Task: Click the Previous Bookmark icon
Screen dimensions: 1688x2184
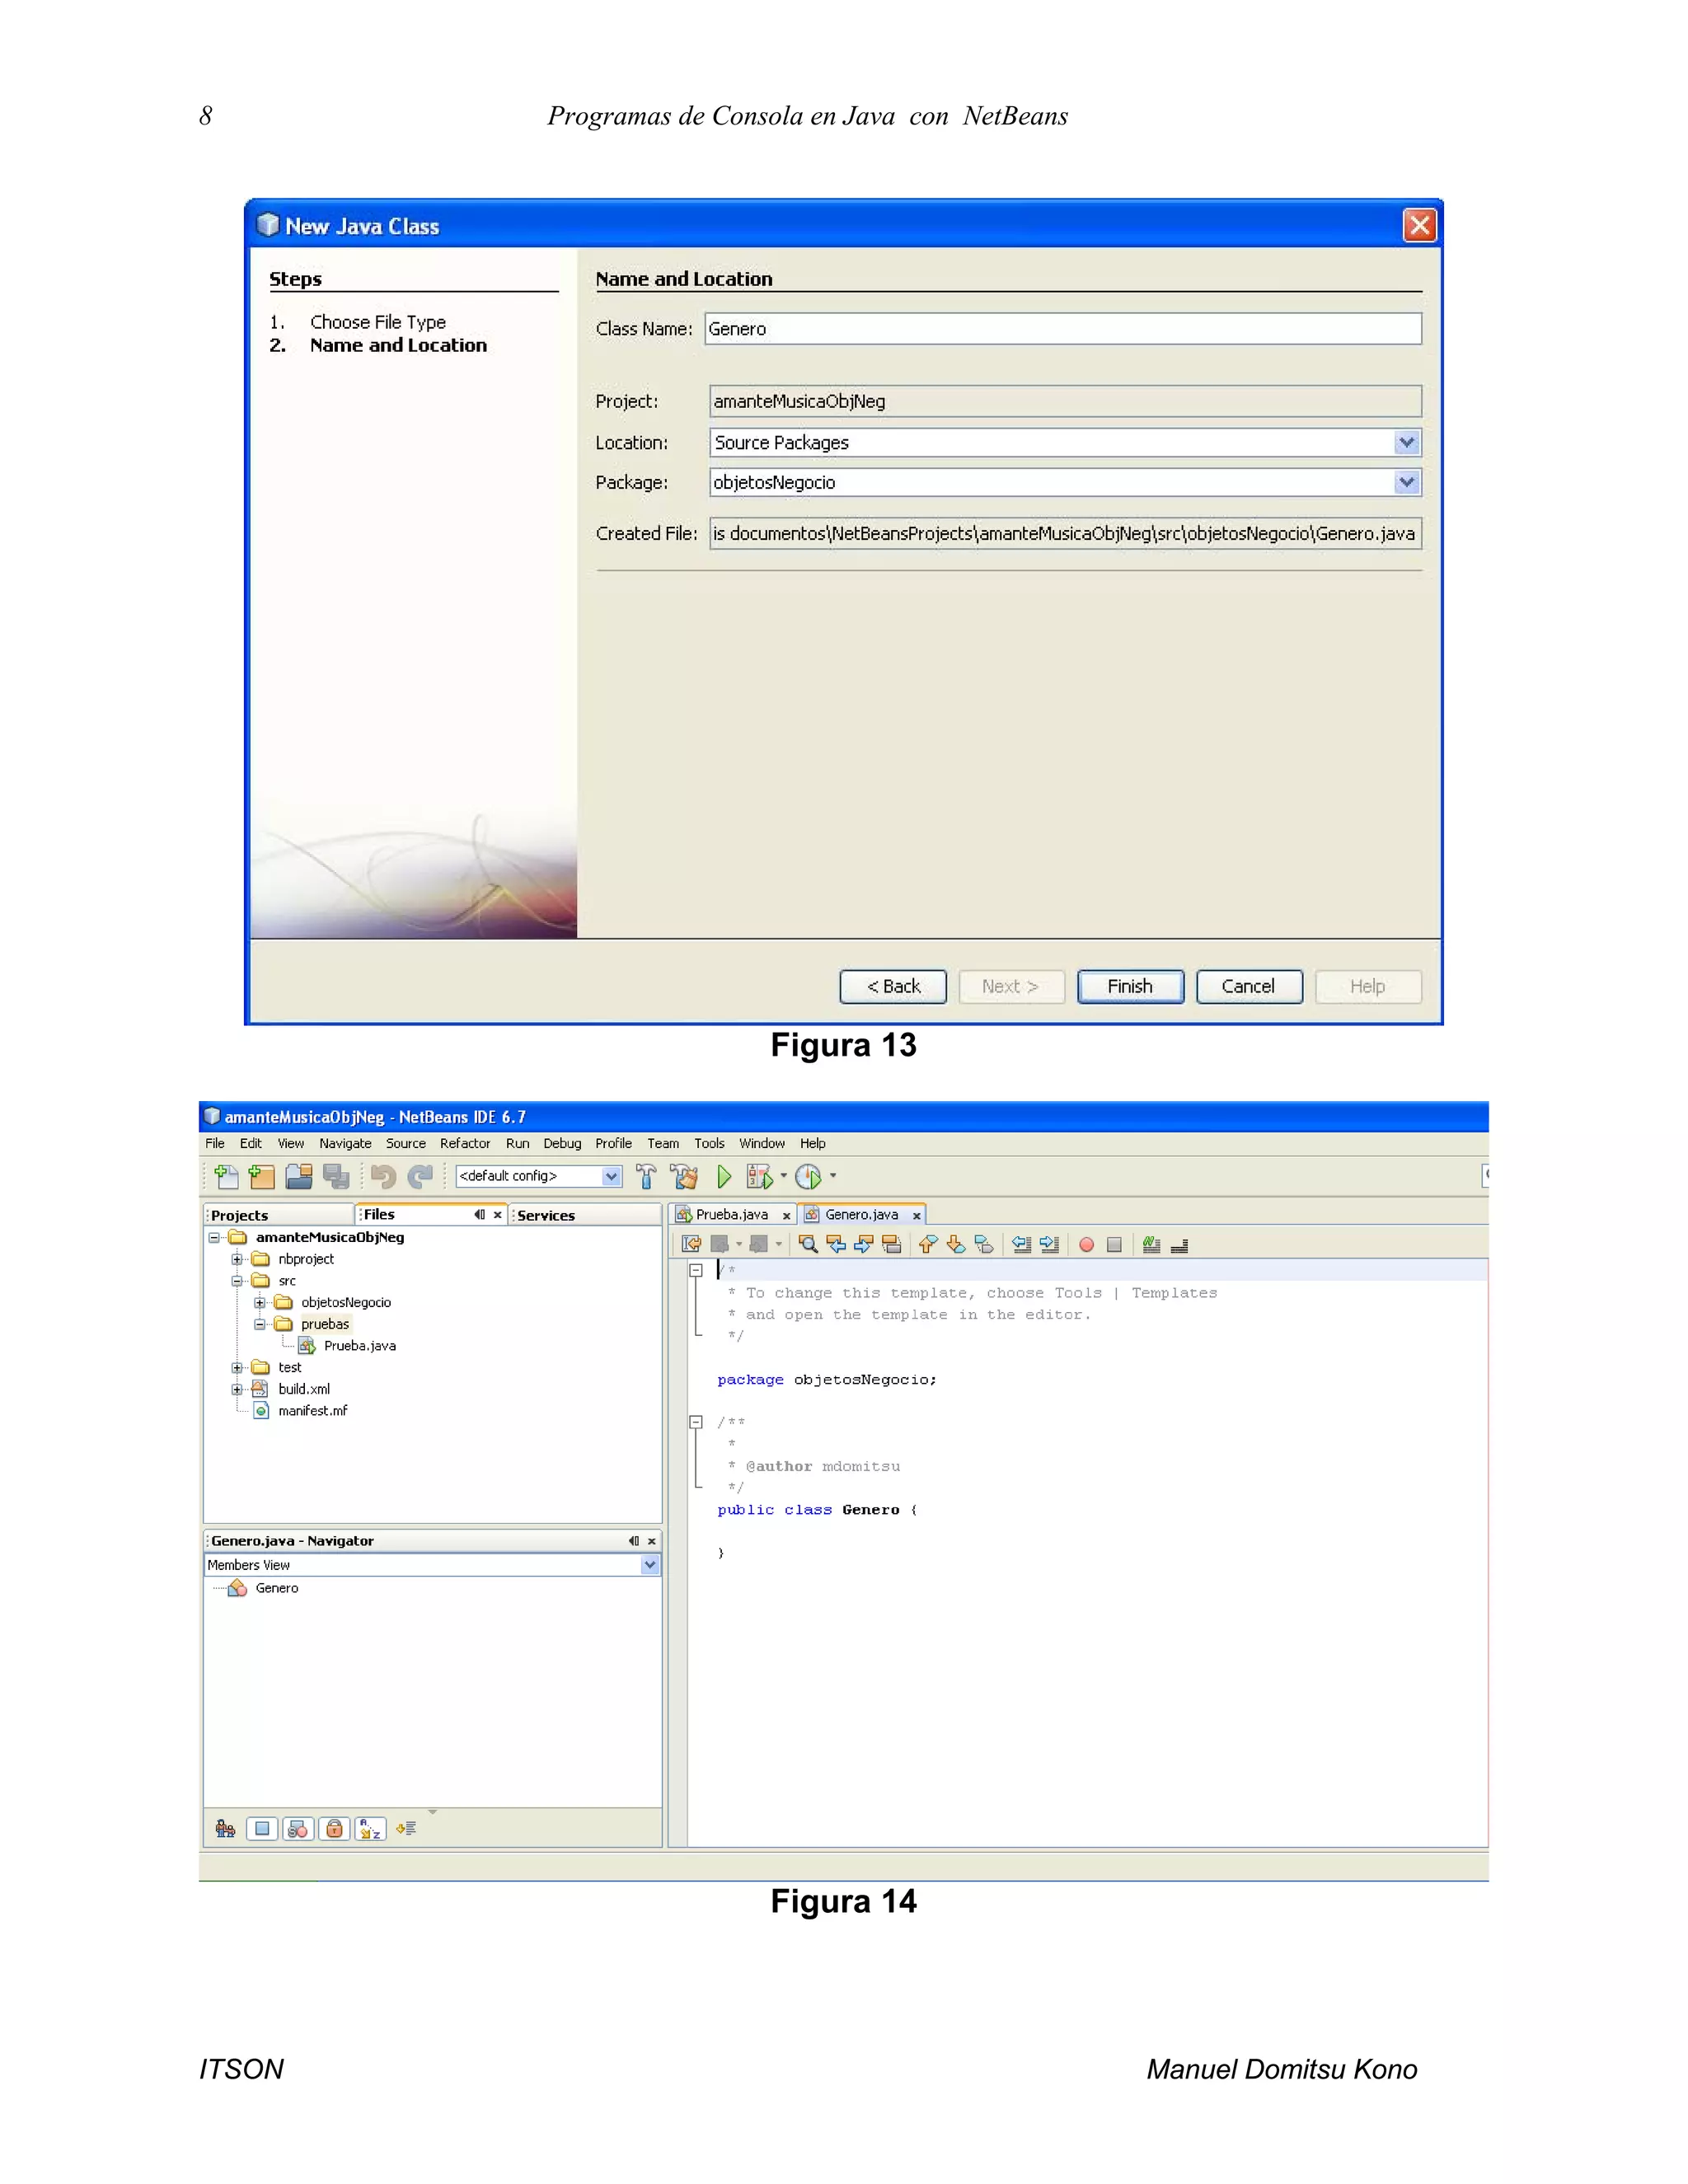Action: 928,1244
